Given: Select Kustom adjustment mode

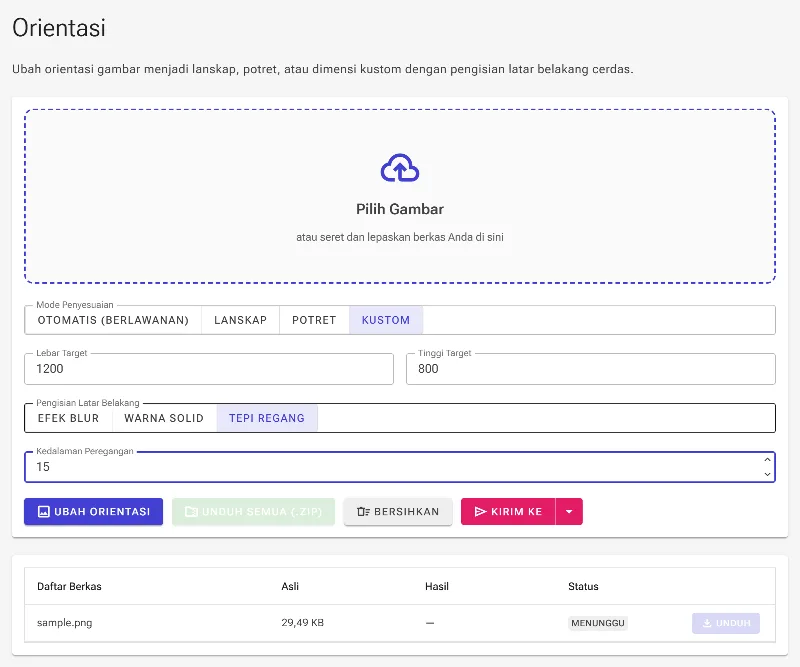Looking at the screenshot, I should pos(386,320).
